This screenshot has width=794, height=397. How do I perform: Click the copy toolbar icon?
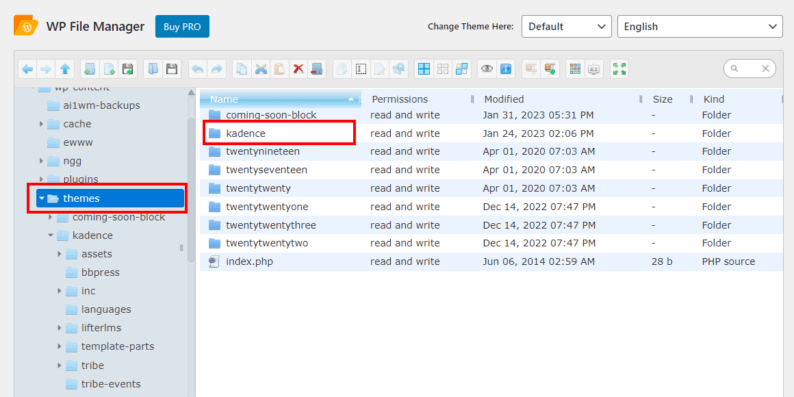[x=242, y=69]
